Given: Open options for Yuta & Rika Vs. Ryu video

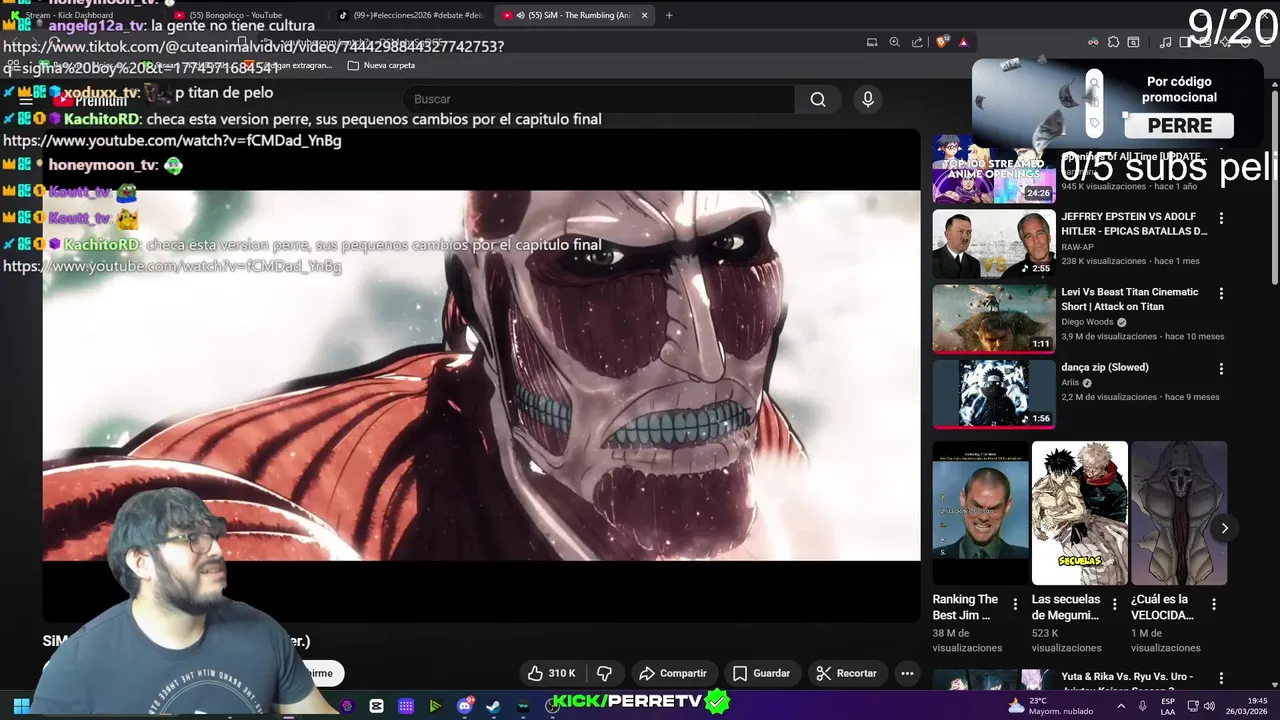Looking at the screenshot, I should coord(1221,679).
